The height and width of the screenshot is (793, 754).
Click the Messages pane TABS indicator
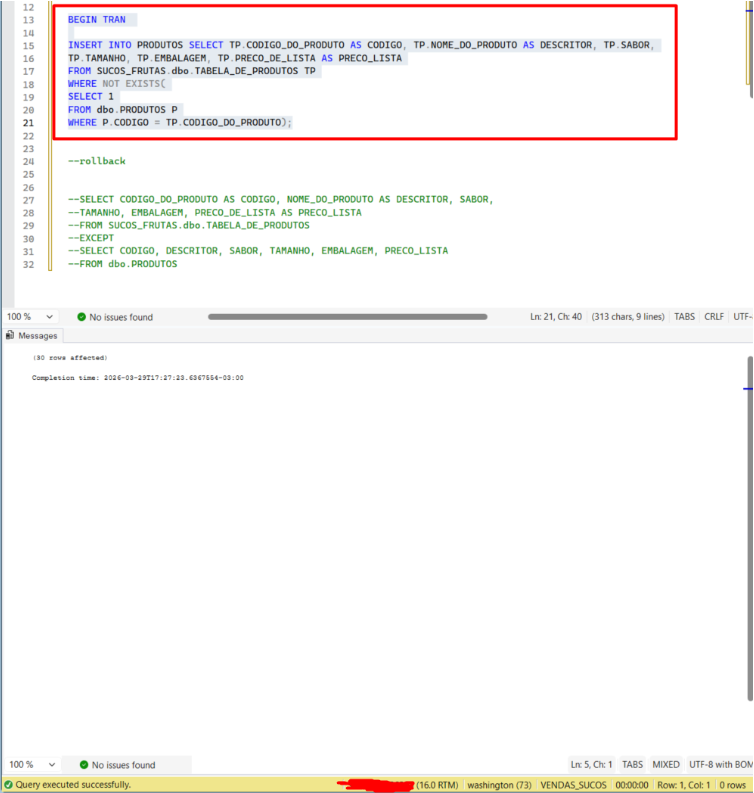(632, 764)
